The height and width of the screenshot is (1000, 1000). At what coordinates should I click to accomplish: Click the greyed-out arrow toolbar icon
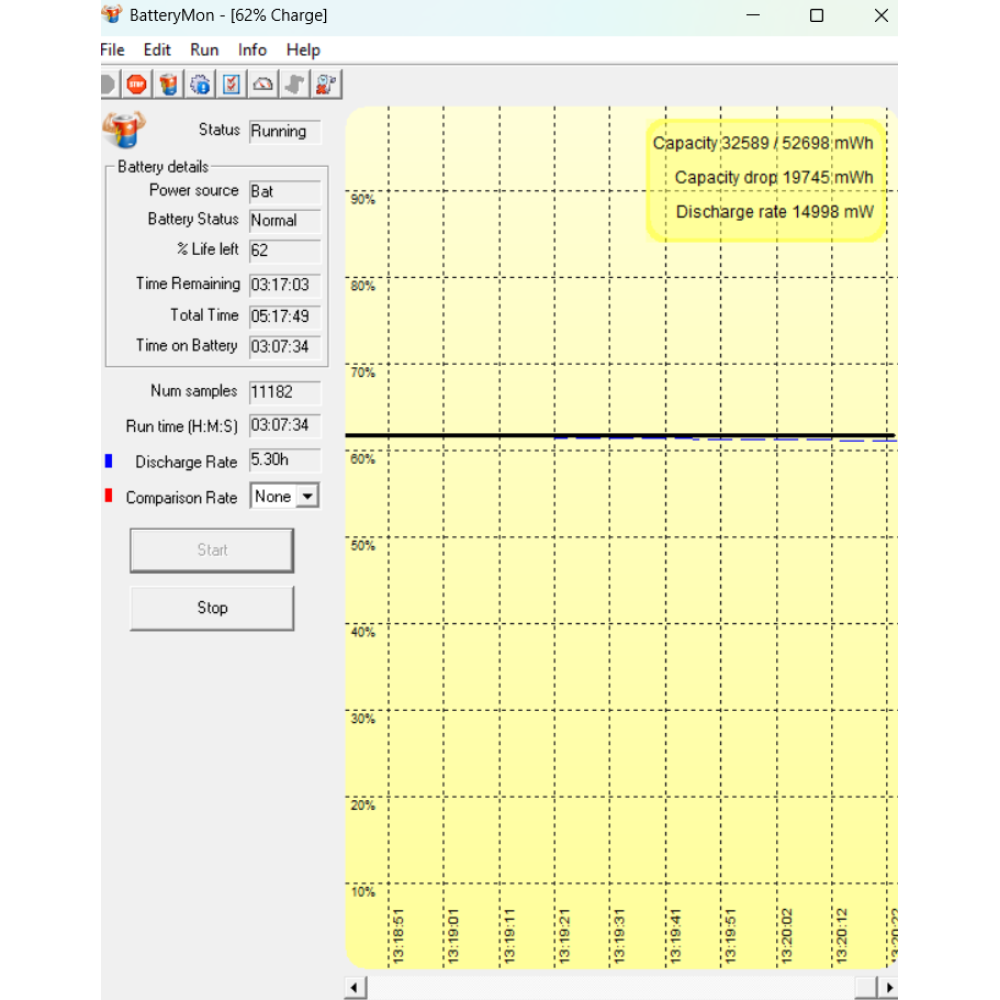coord(294,85)
